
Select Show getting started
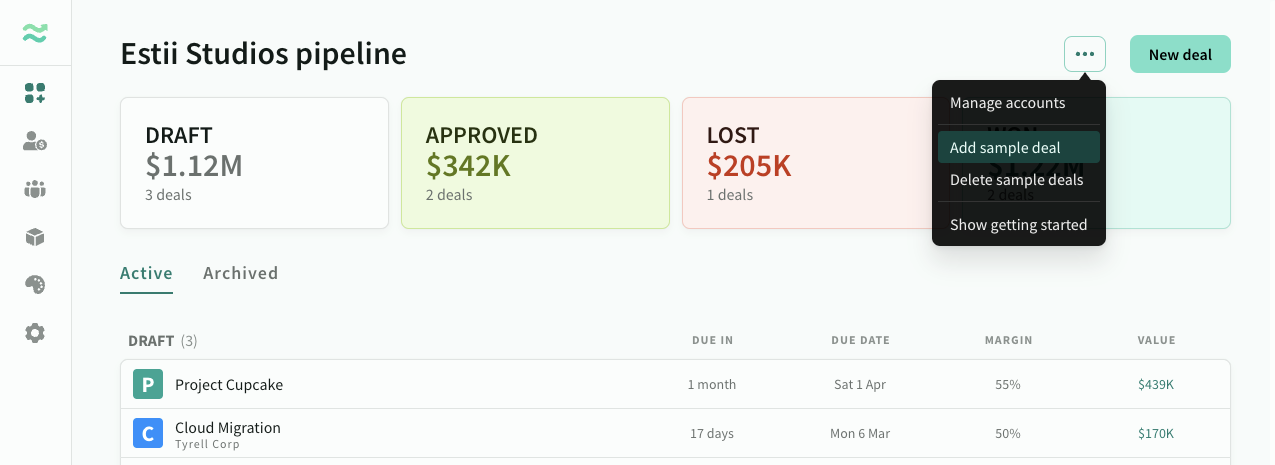point(1019,225)
